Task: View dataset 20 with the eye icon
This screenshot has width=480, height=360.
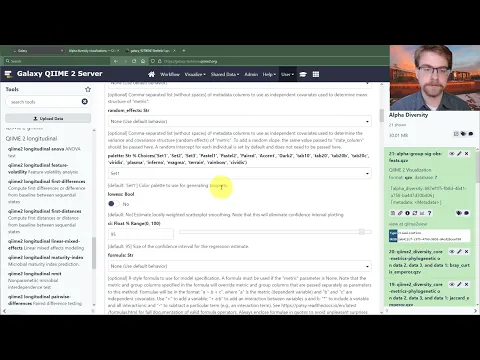Action: click(x=452, y=252)
